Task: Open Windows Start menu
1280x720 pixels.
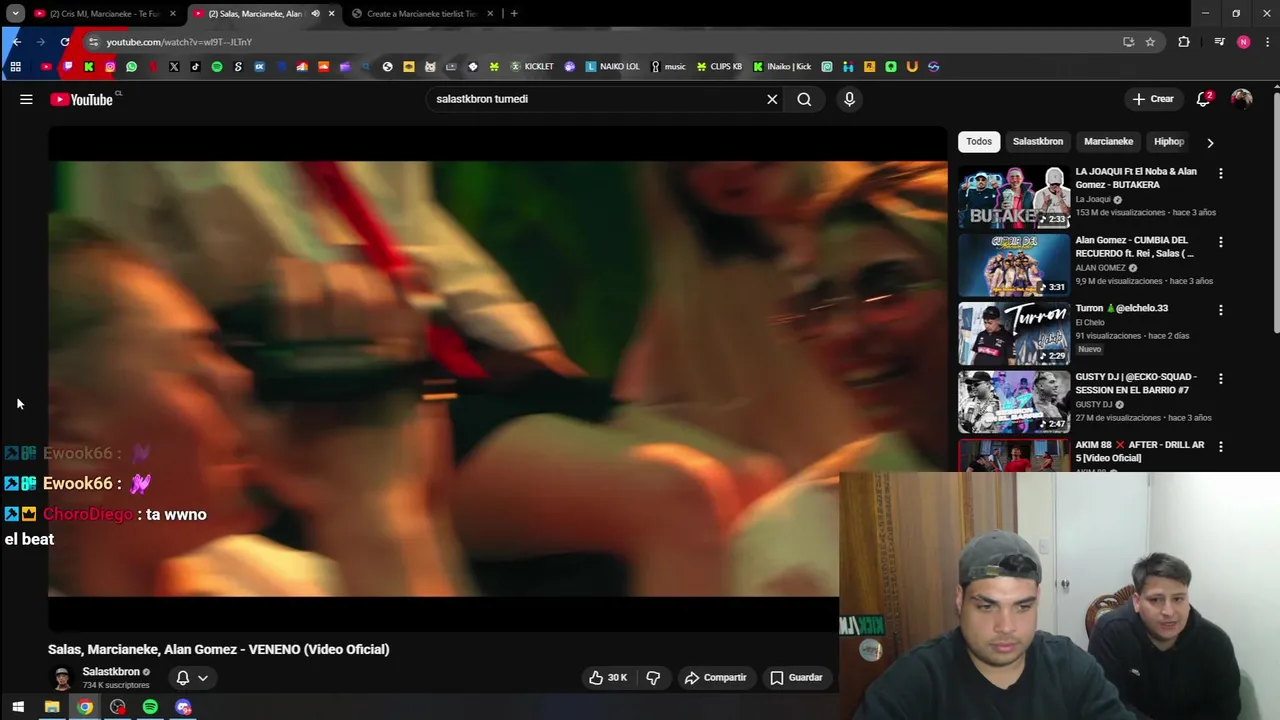Action: tap(18, 707)
